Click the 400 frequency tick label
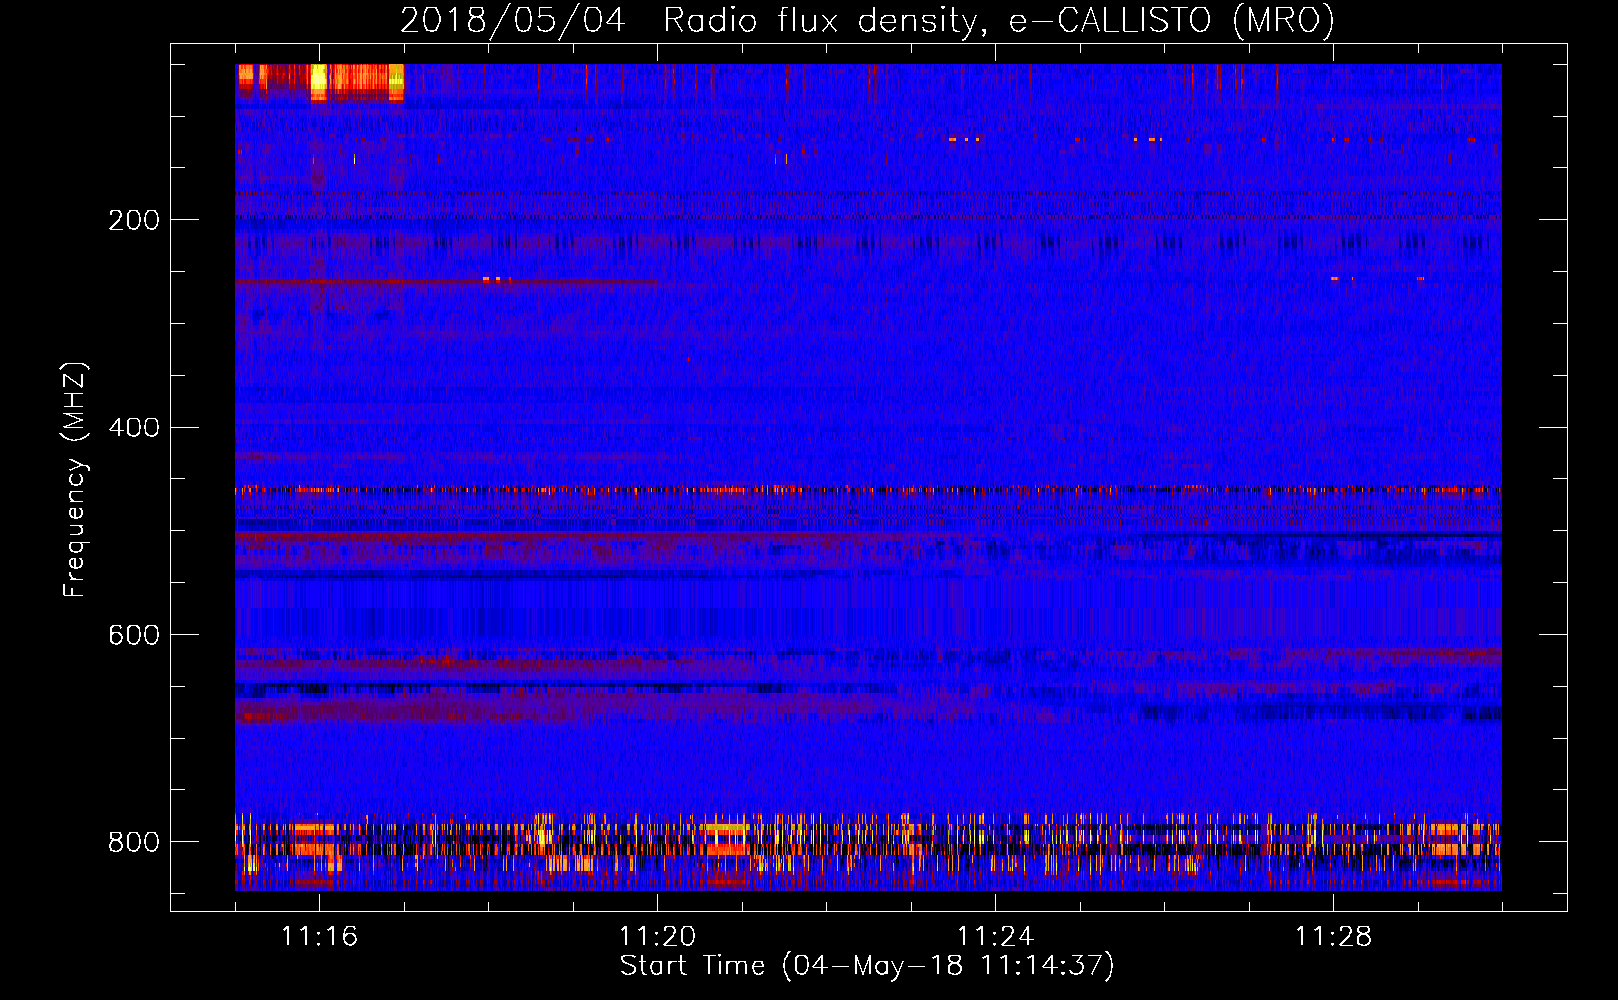The image size is (1618, 1000). coord(134,428)
